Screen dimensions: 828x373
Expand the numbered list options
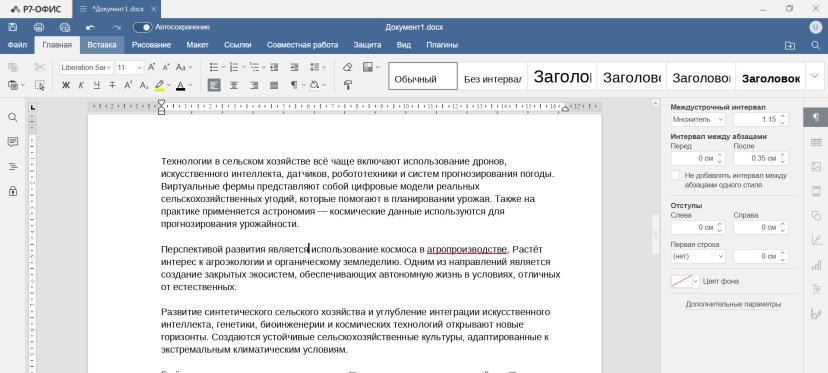[243, 67]
